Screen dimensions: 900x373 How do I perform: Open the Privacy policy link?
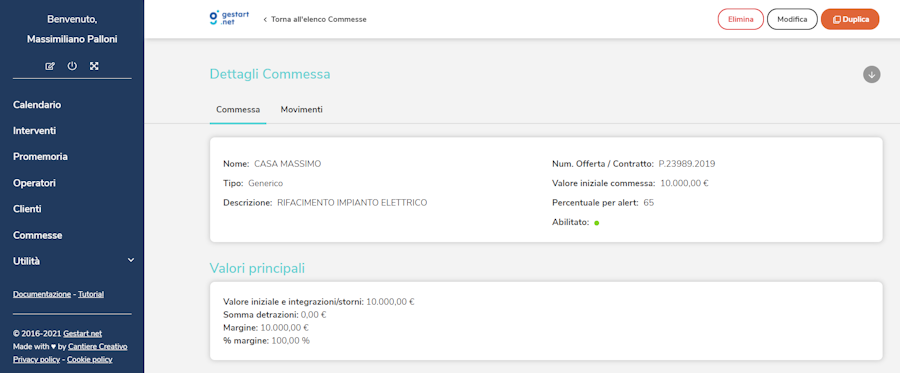[x=36, y=360]
